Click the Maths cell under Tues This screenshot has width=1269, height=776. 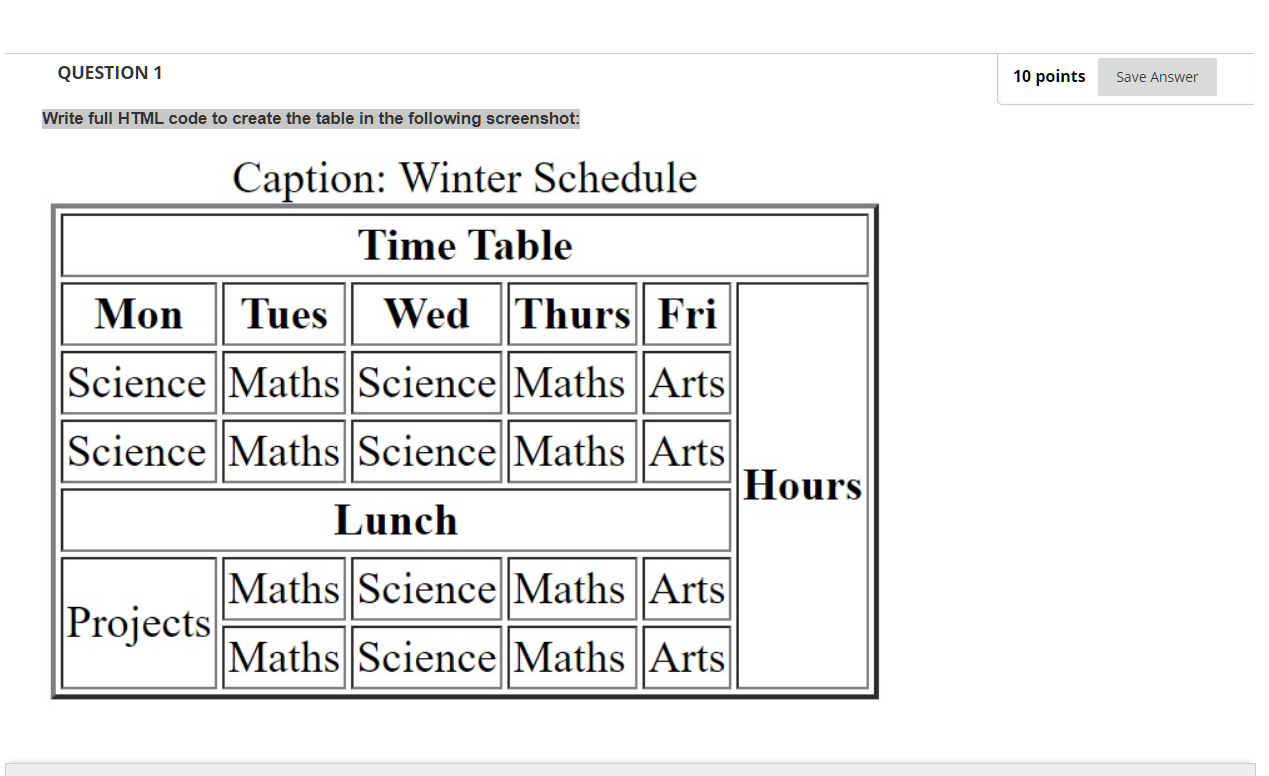pyautogui.click(x=283, y=382)
